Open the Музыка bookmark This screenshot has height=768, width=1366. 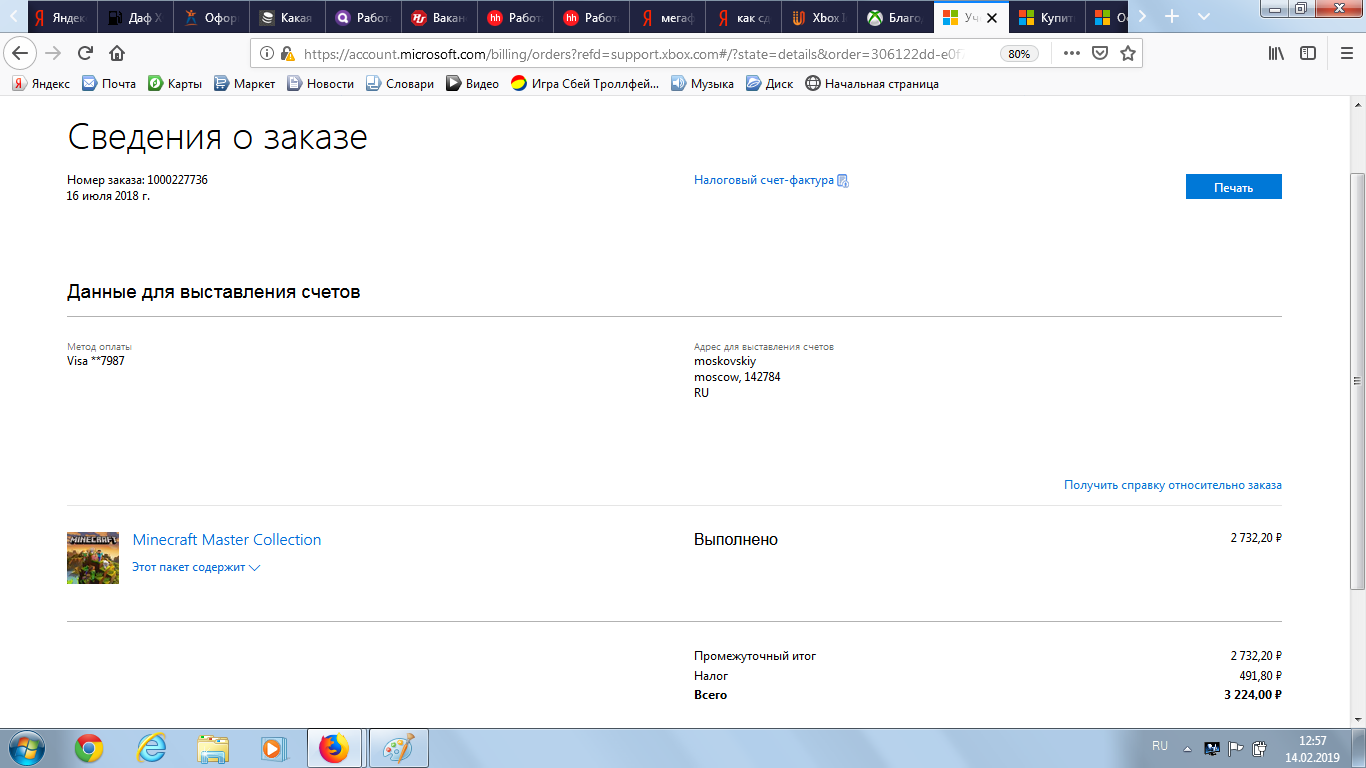tap(702, 84)
